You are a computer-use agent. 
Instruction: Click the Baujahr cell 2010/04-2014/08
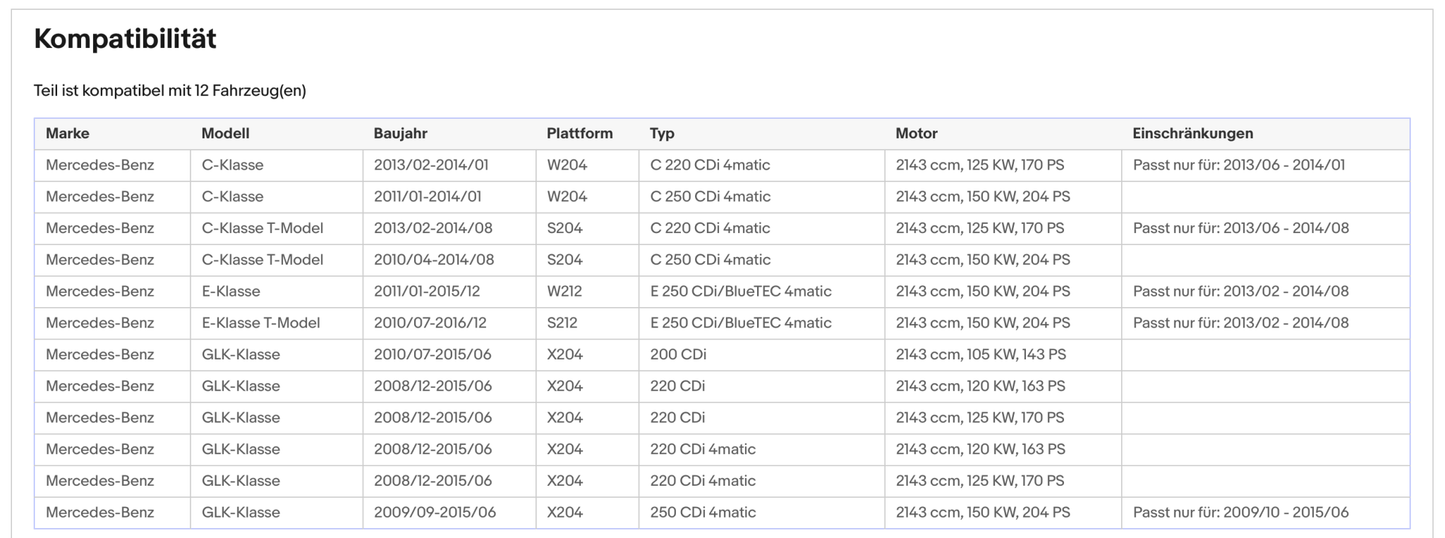pyautogui.click(x=433, y=259)
